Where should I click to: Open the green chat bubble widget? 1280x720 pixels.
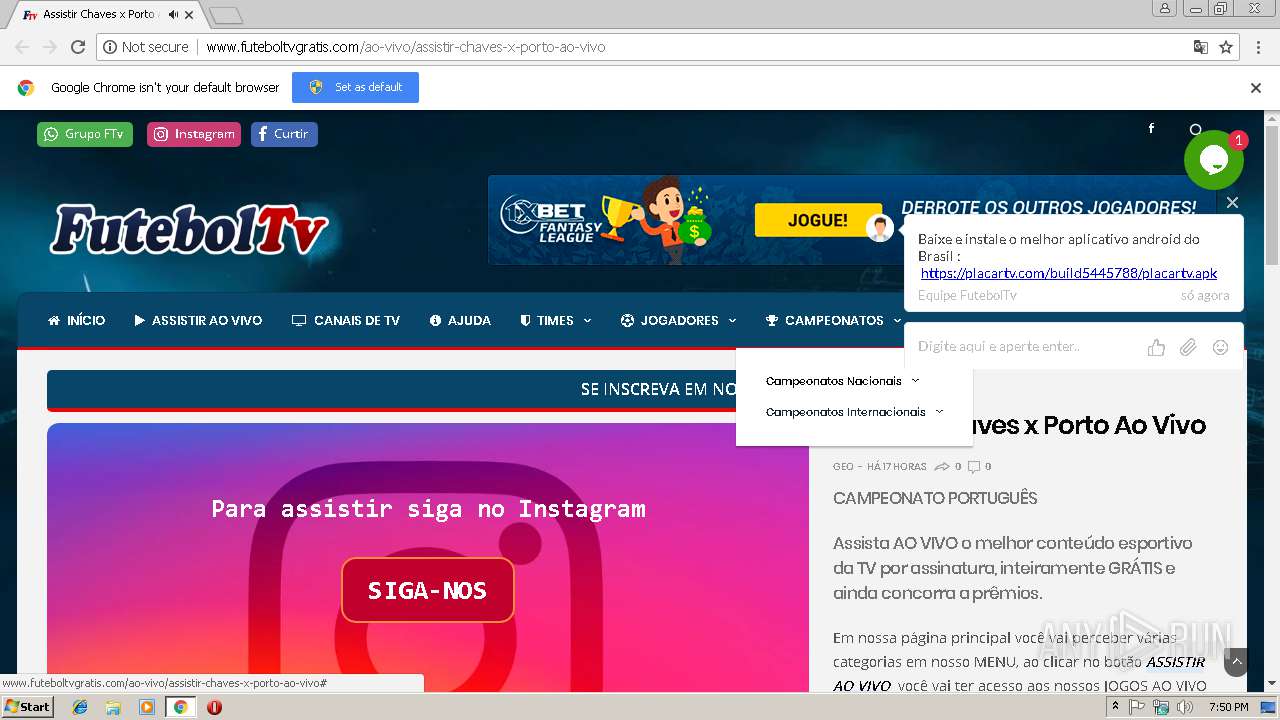pyautogui.click(x=1214, y=160)
